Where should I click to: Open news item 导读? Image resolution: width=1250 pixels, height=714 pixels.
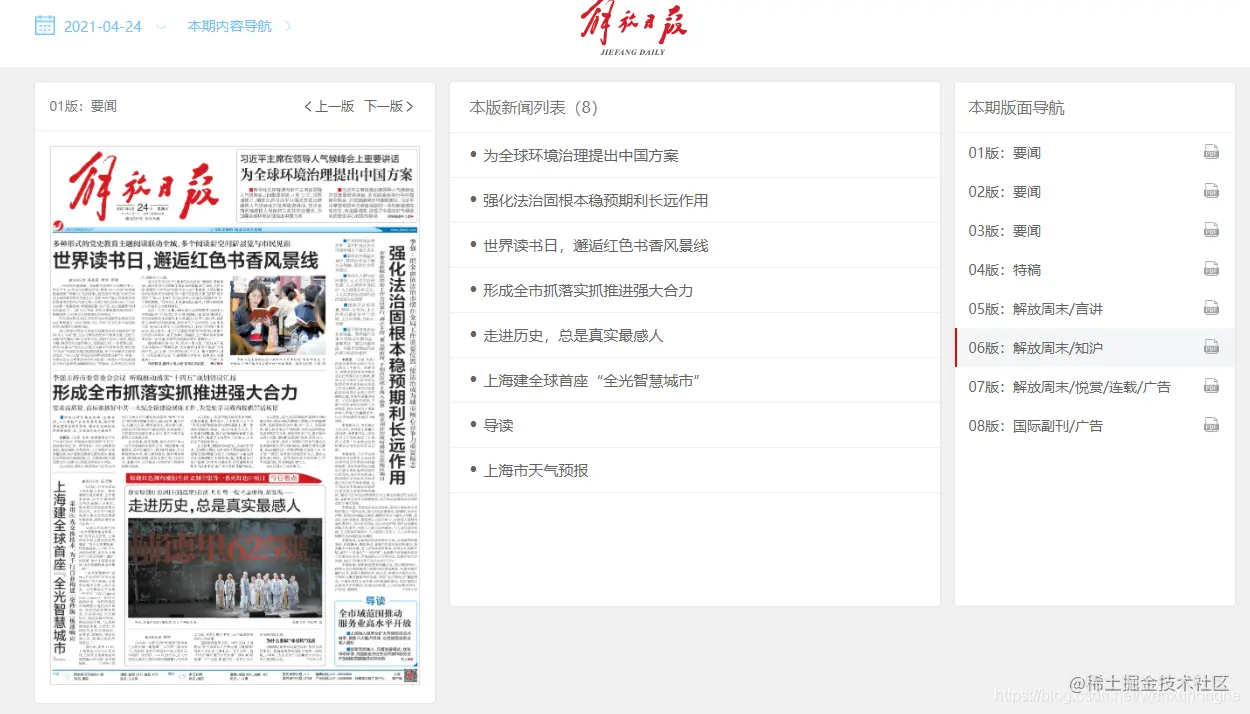[x=498, y=426]
